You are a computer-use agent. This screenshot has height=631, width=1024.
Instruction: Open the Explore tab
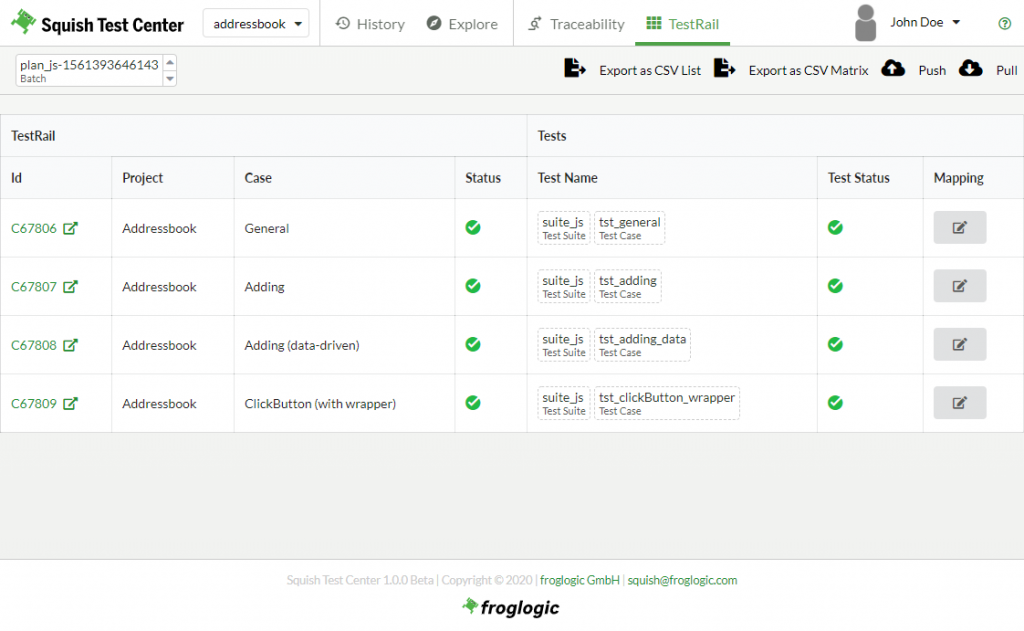point(462,24)
